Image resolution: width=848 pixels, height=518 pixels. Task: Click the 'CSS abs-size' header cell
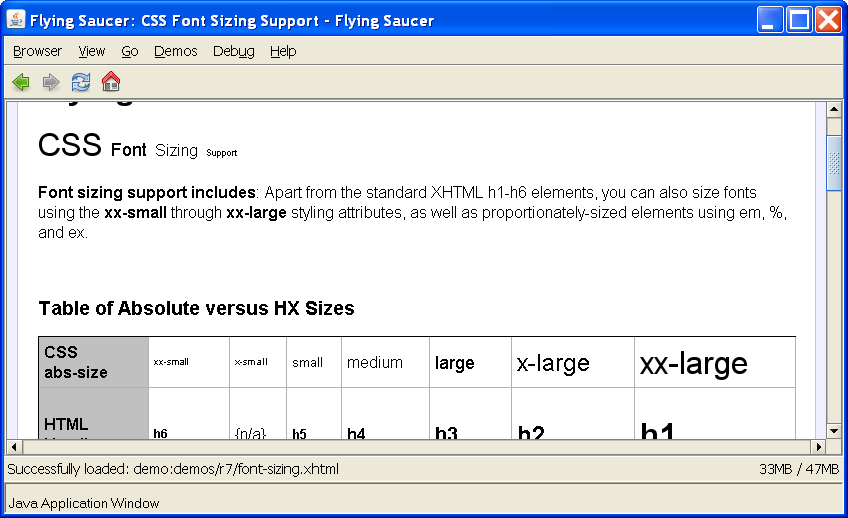coord(94,362)
